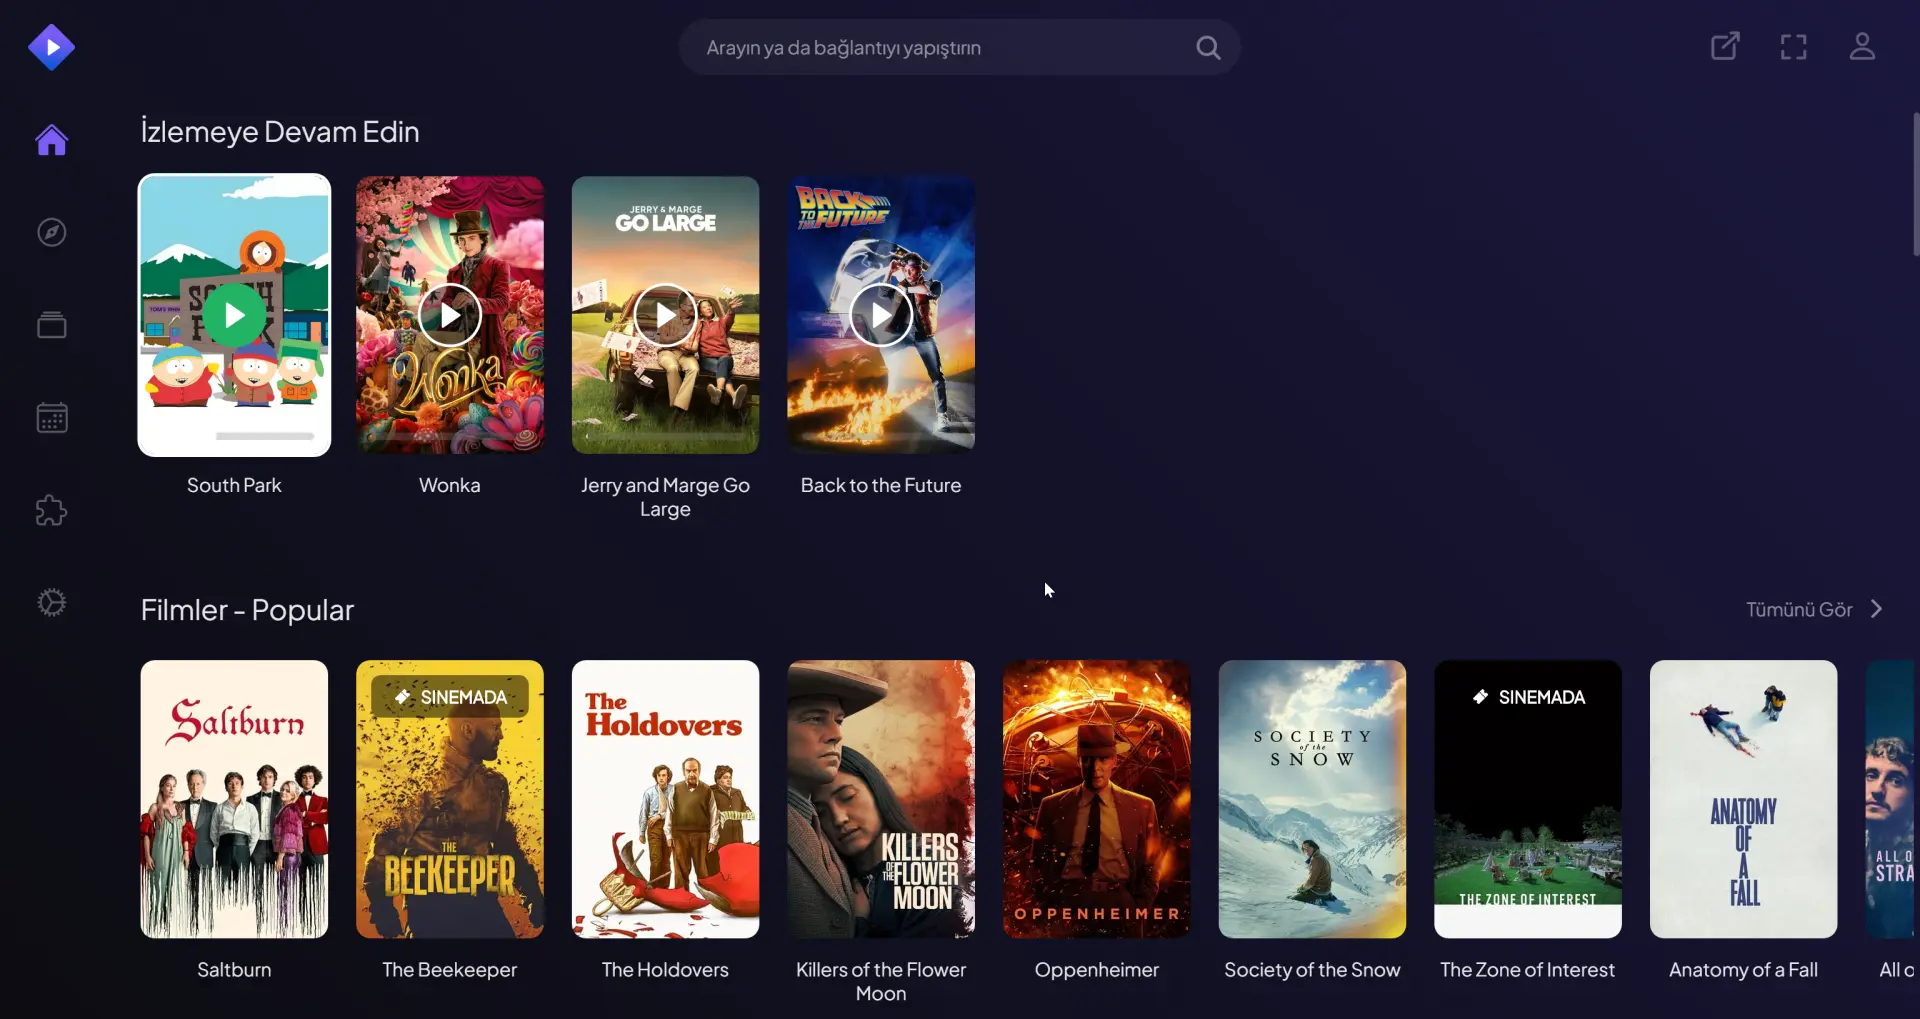Click SINEMADA badge on The Beekeeper
1920x1019 pixels.
[x=450, y=697]
